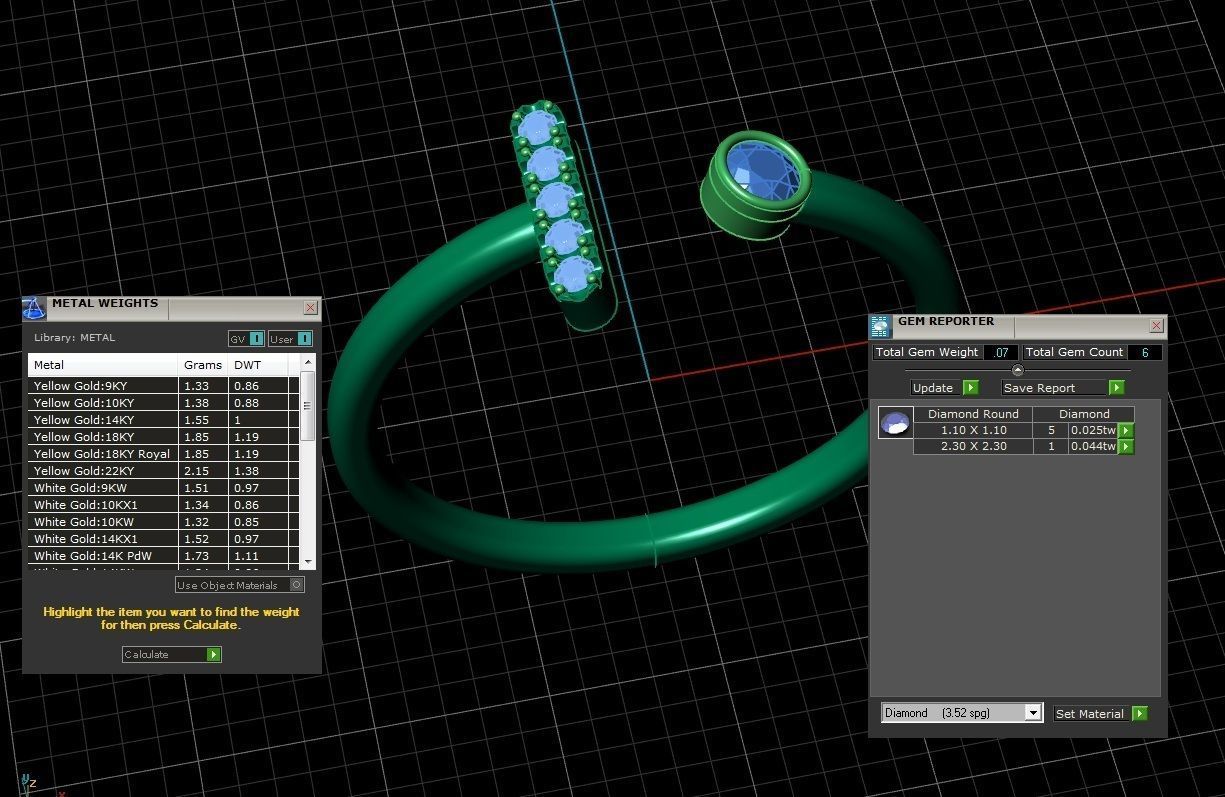Click the Grams column header
This screenshot has height=797, width=1225.
[203, 365]
